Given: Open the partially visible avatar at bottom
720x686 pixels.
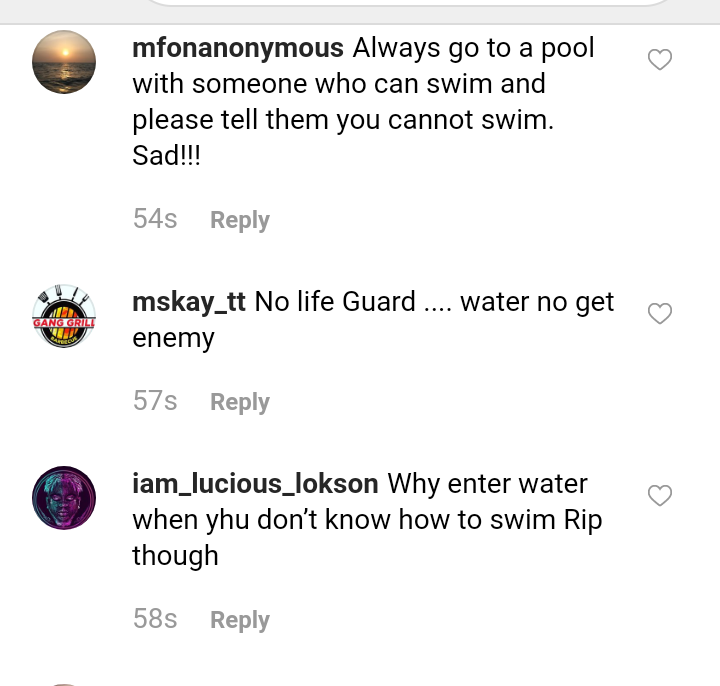Looking at the screenshot, I should click(64, 684).
